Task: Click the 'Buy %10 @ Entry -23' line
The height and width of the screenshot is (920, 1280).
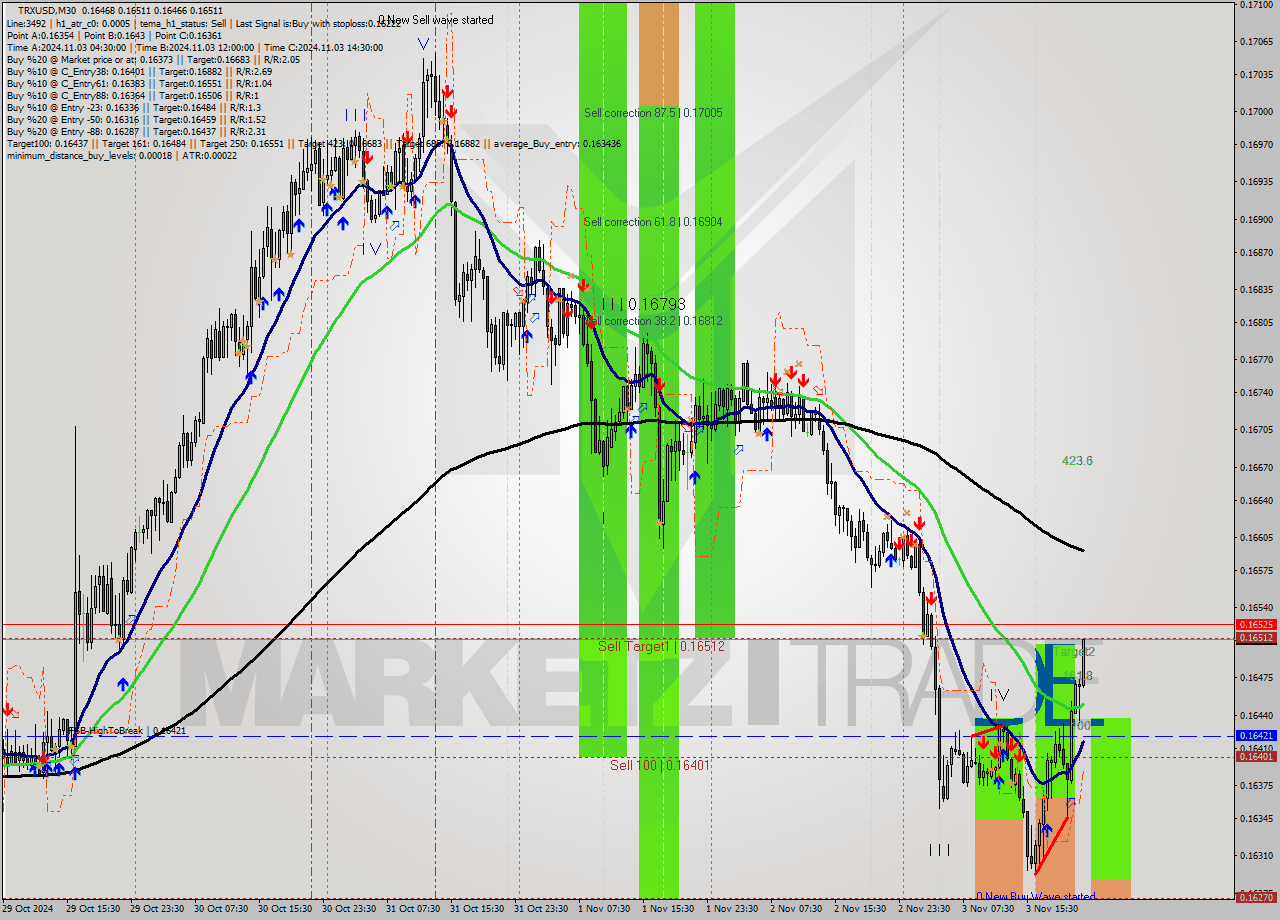Action: point(134,107)
